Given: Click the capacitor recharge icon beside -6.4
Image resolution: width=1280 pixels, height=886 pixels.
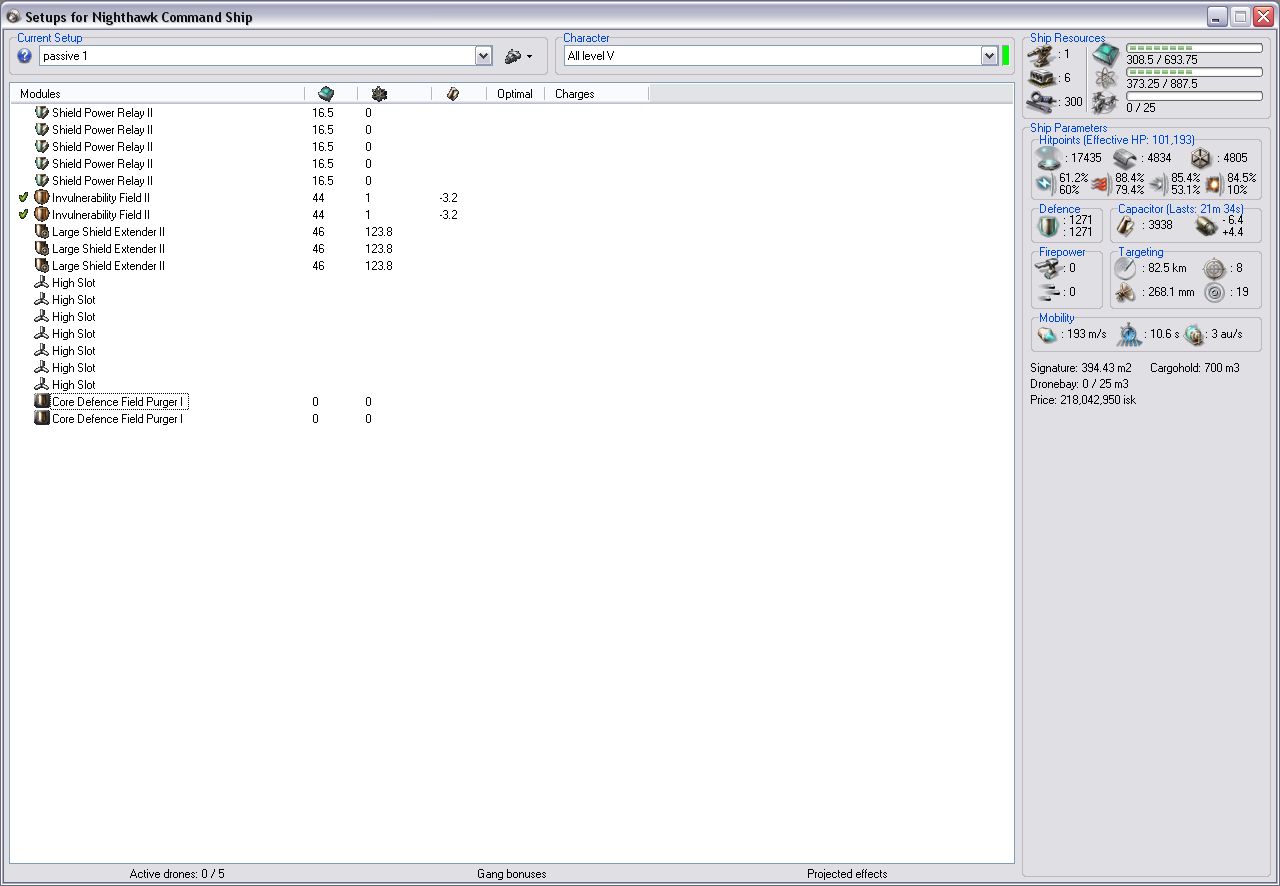Looking at the screenshot, I should tap(1205, 226).
